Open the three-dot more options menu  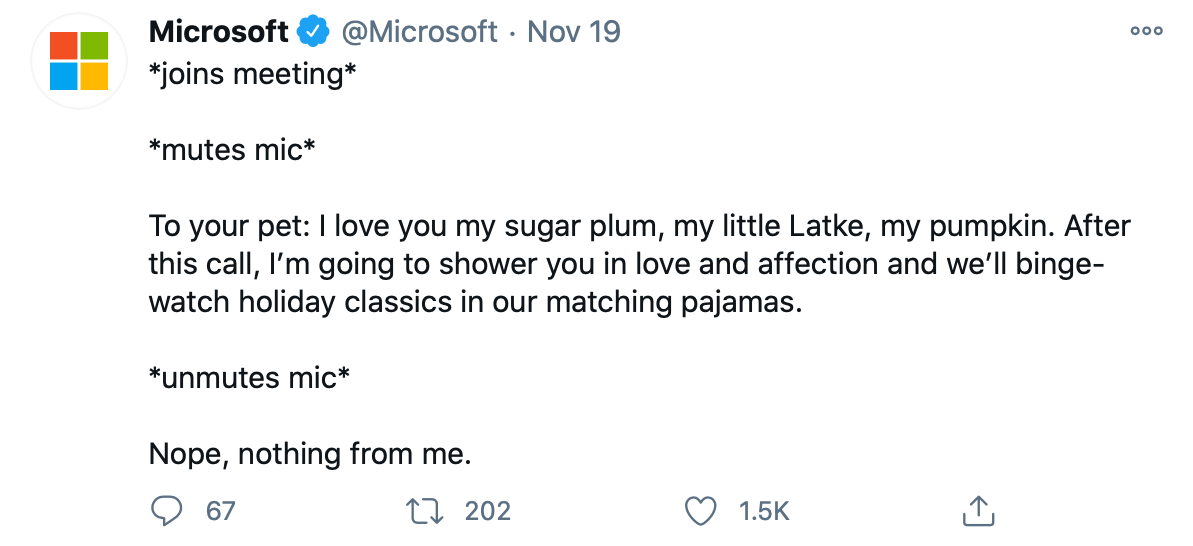[1146, 32]
